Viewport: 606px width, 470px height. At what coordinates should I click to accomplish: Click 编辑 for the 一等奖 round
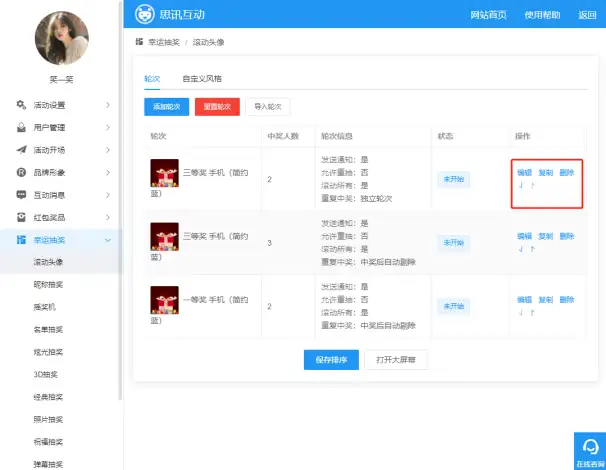pos(524,300)
